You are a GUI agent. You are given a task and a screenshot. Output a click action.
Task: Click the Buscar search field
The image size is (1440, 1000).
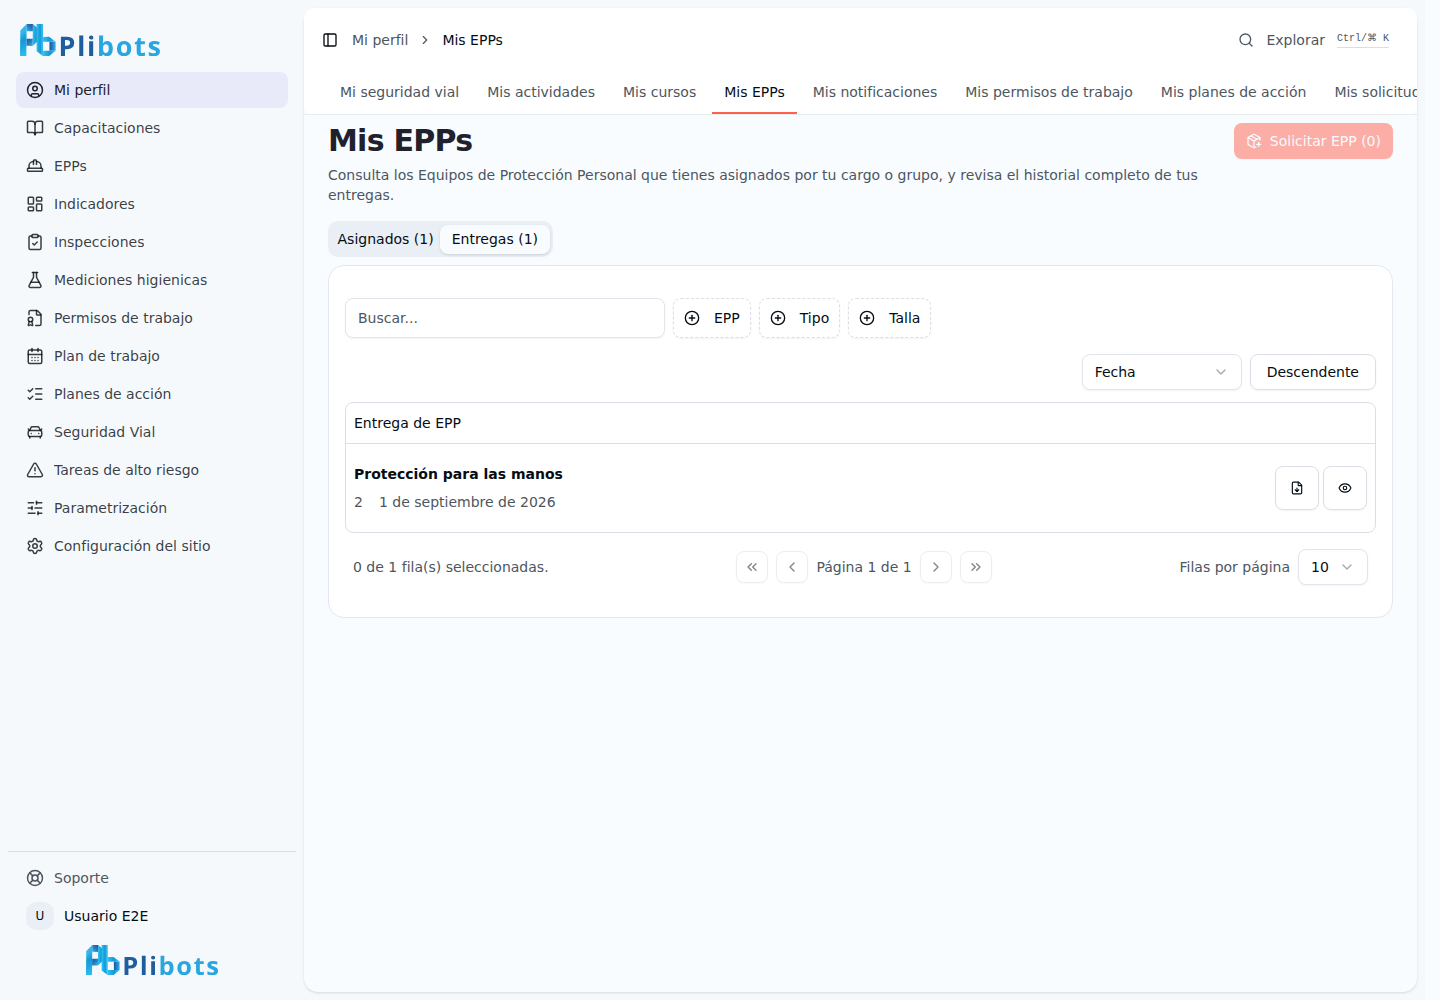(505, 318)
